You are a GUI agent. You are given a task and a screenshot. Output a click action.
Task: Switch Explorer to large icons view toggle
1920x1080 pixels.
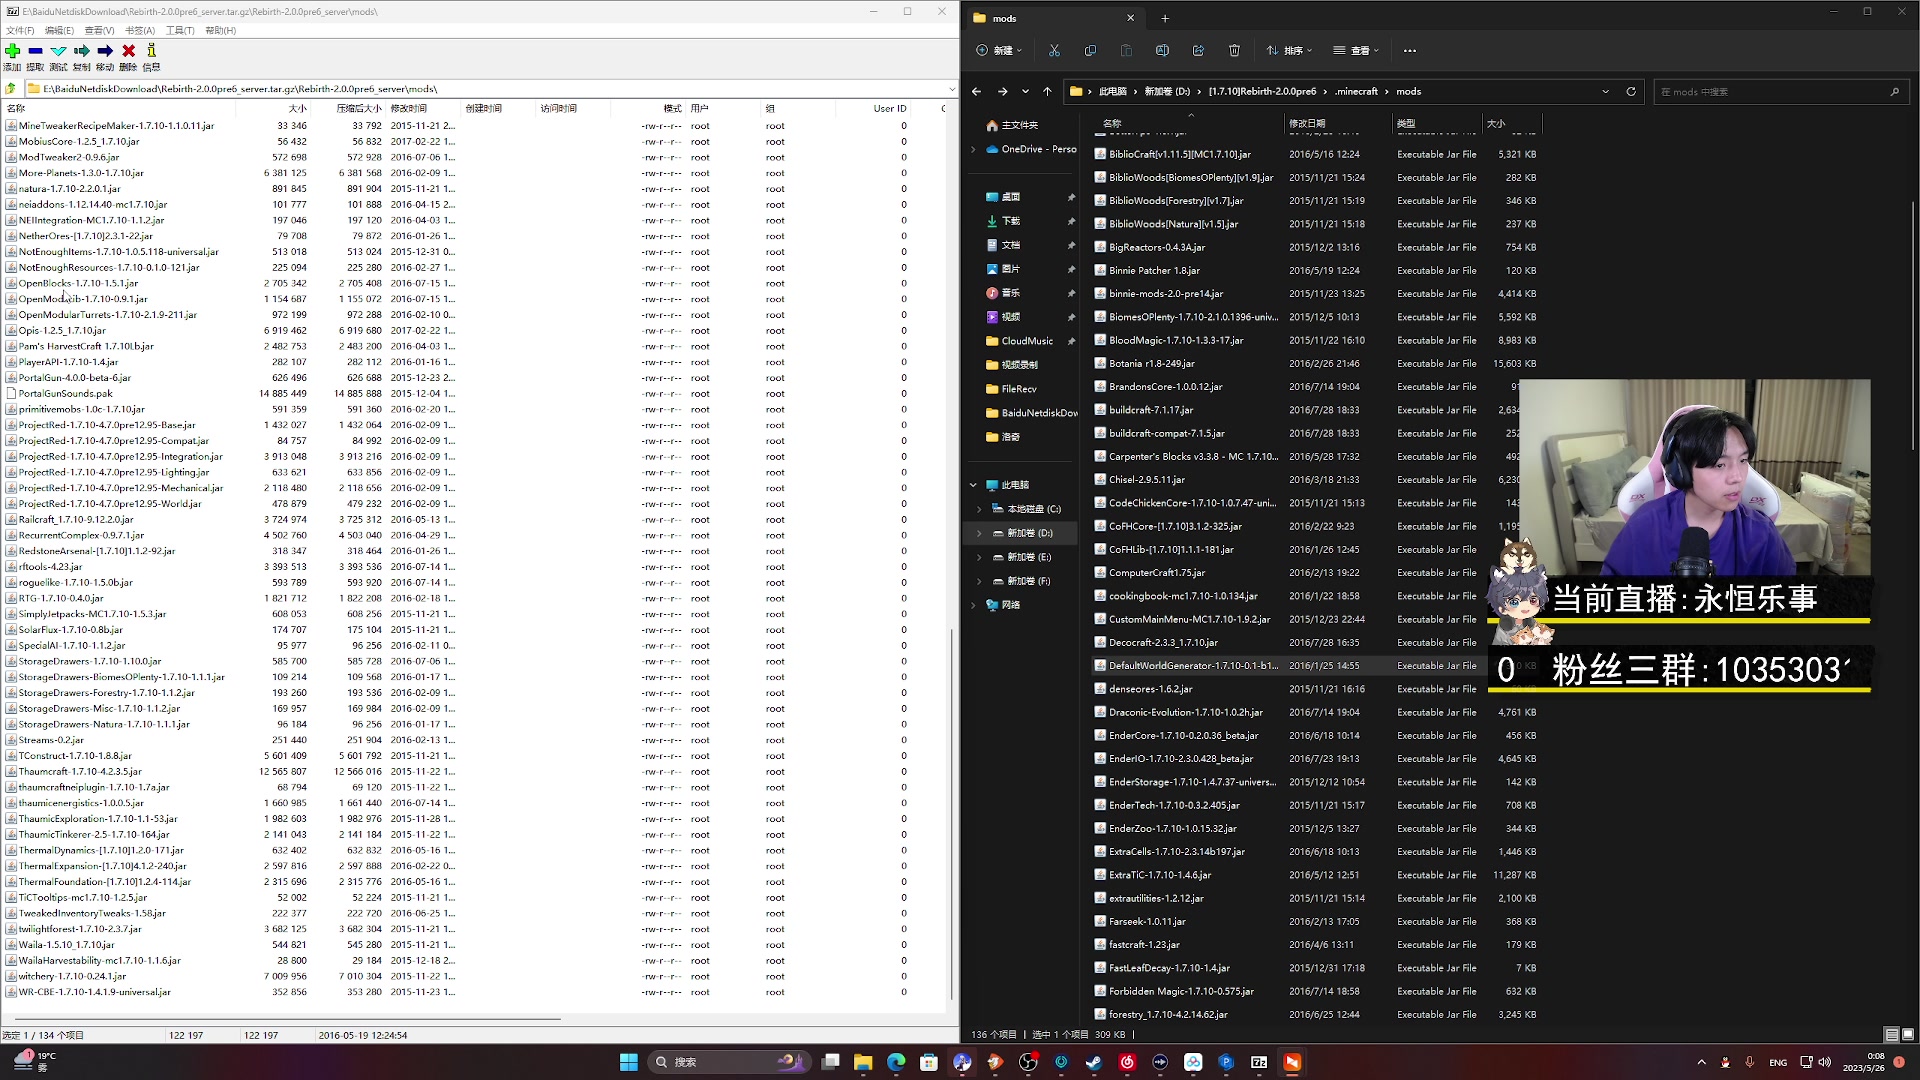pos(1908,1034)
